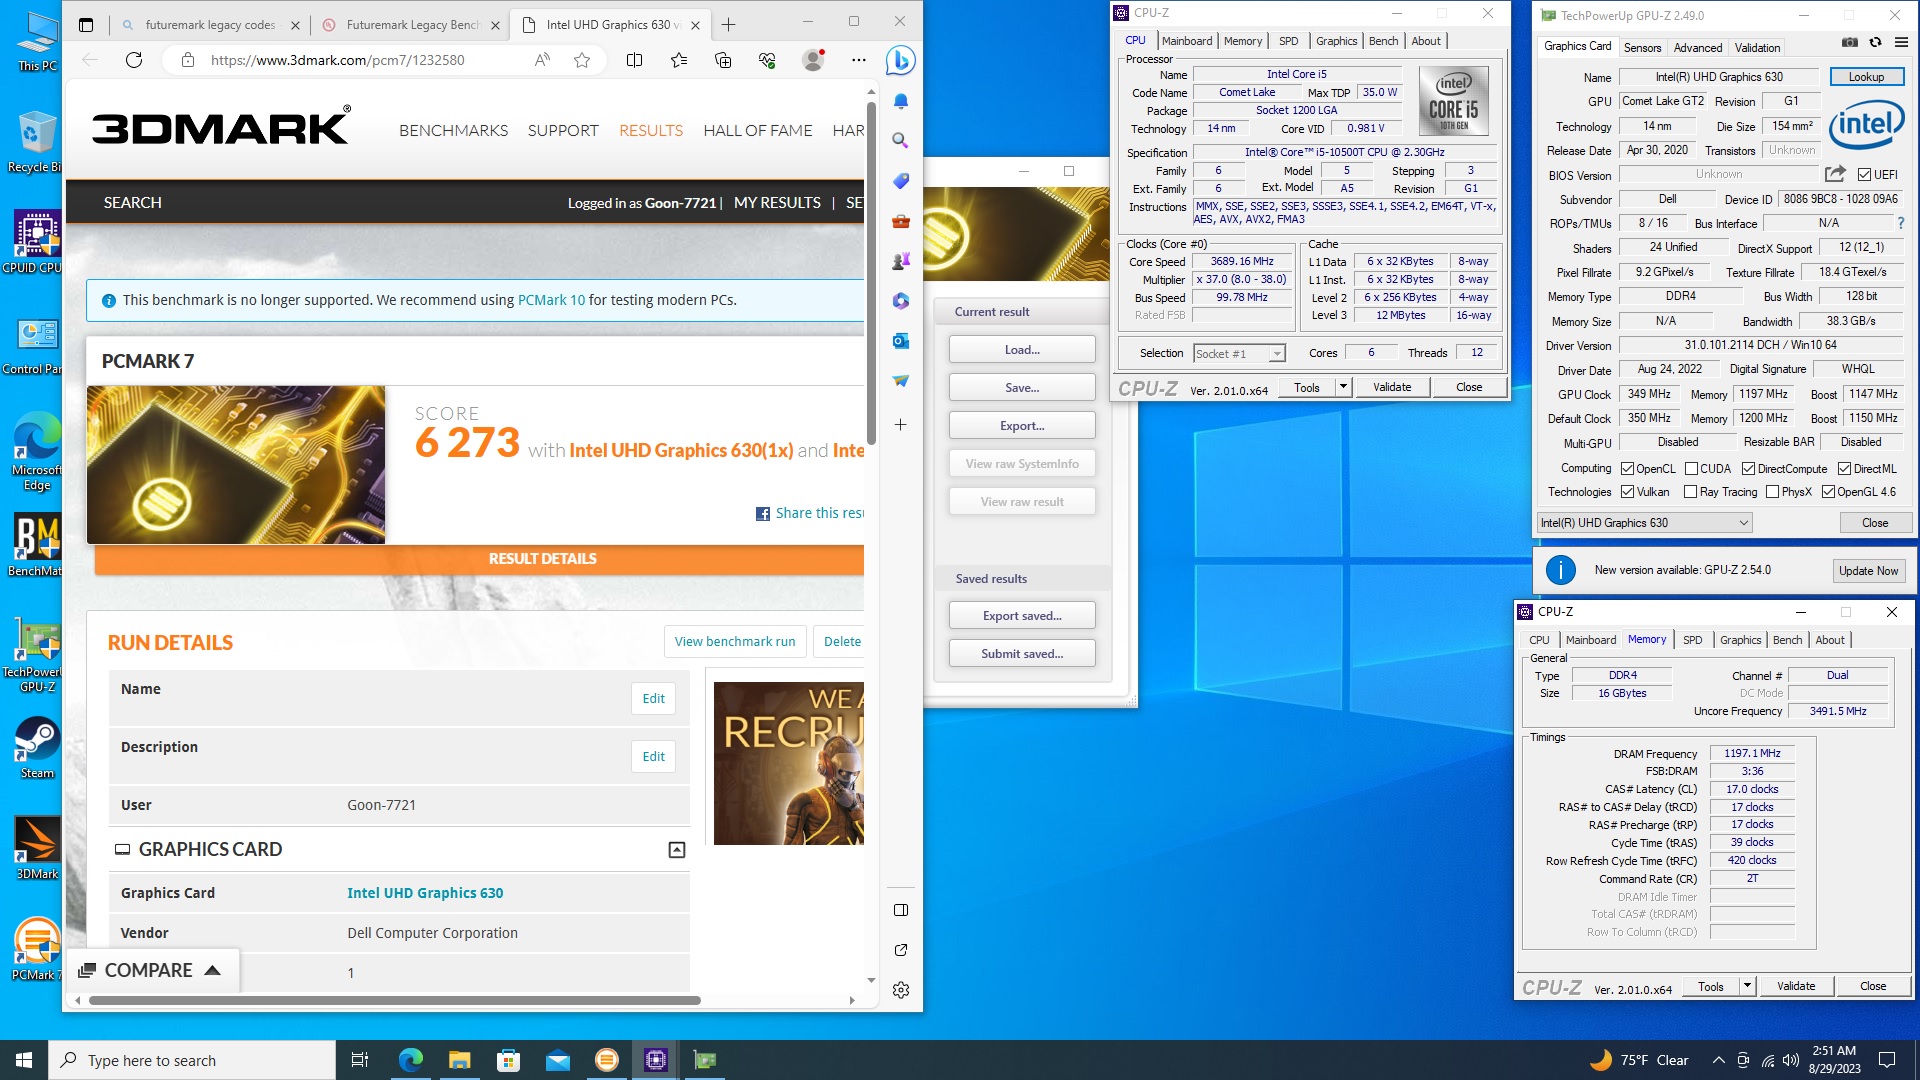Click the Load... button in PCMark
Viewport: 1920px width, 1080px height.
coord(1022,350)
